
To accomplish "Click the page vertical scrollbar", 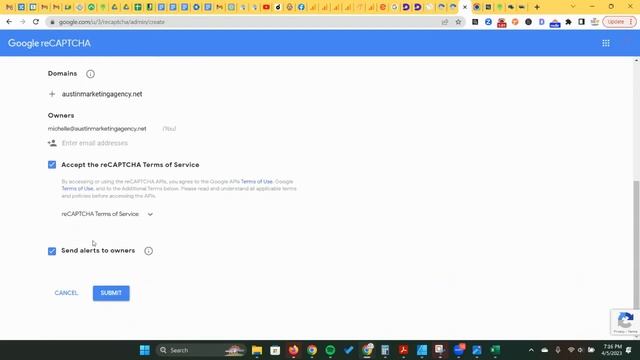I will (x=636, y=245).
